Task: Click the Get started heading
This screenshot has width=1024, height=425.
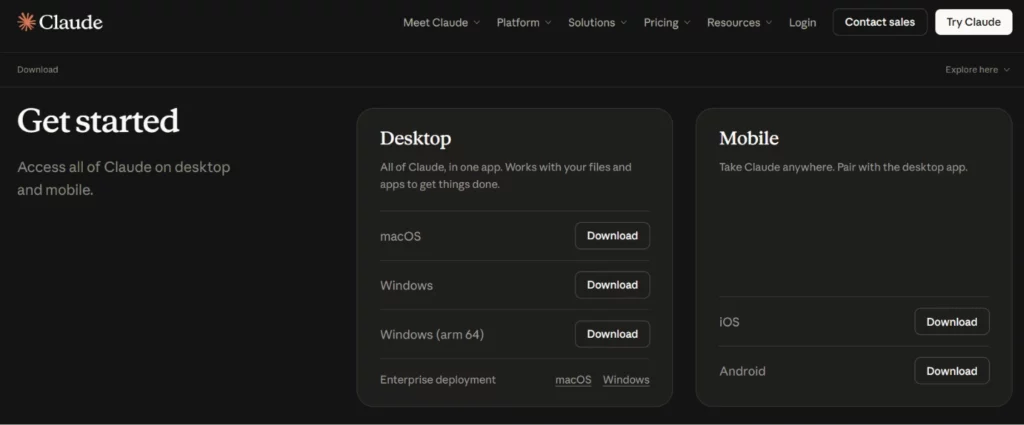Action: [x=98, y=121]
